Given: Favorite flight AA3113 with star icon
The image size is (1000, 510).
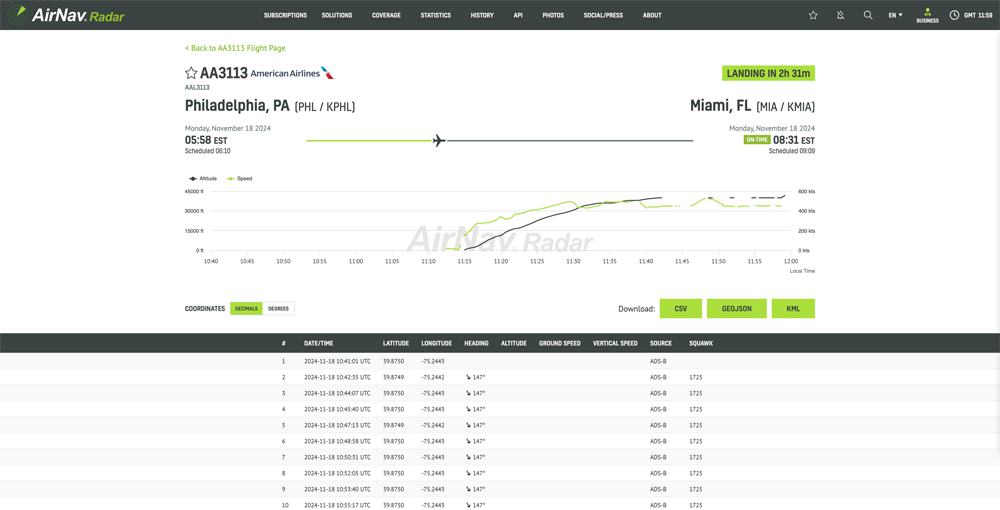Looking at the screenshot, I should [x=191, y=73].
